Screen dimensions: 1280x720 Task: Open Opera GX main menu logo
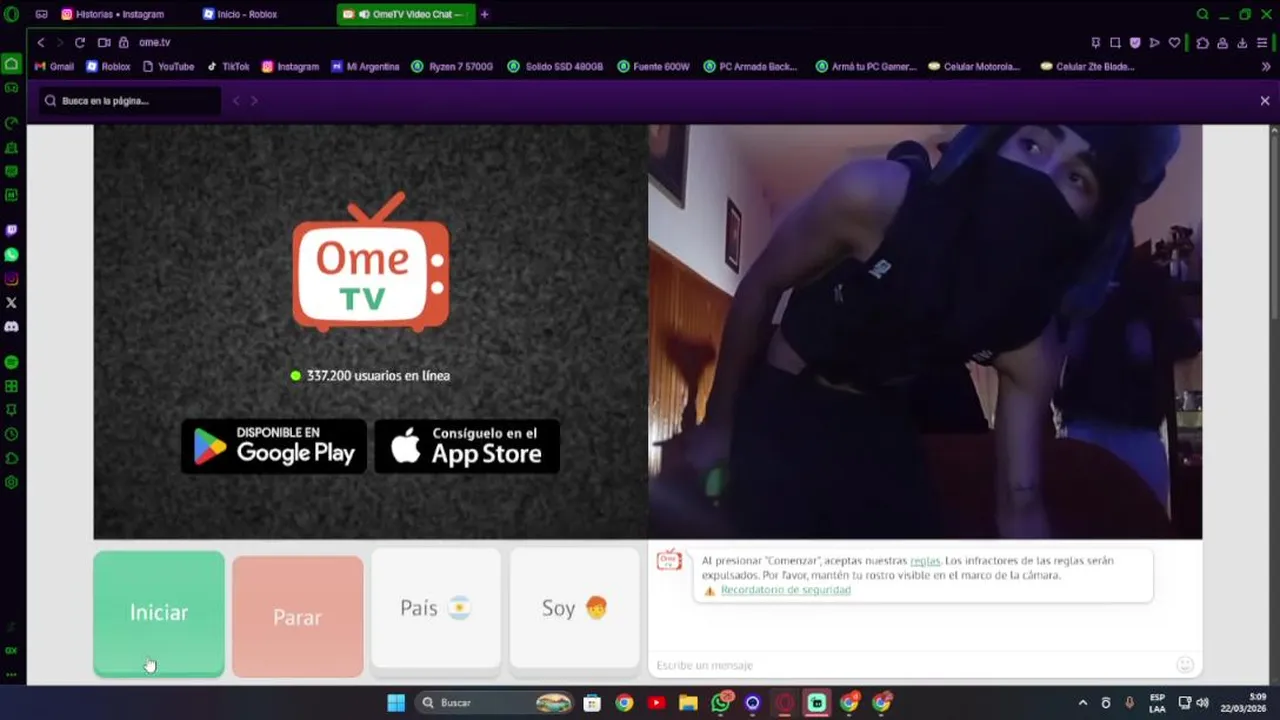pos(12,14)
